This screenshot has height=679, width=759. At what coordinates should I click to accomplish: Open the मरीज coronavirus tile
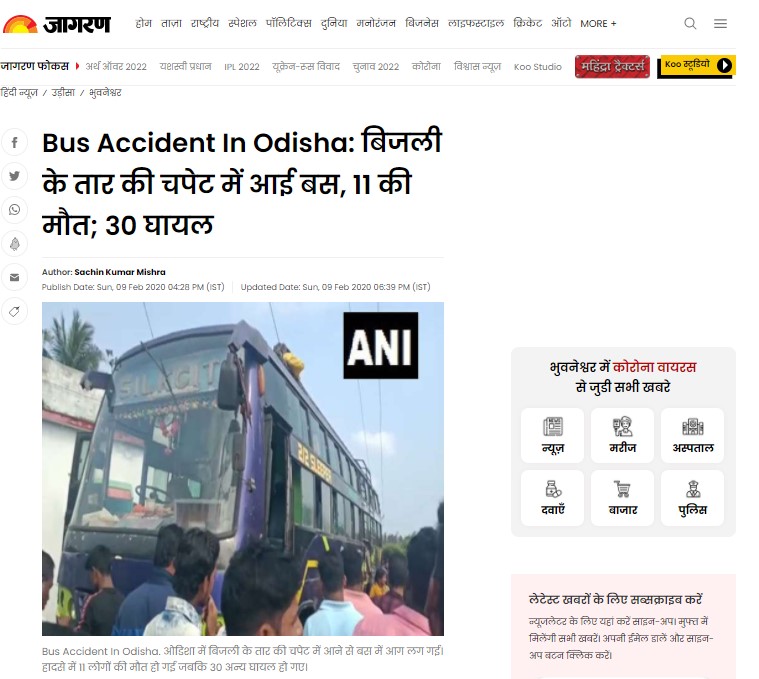pos(622,435)
